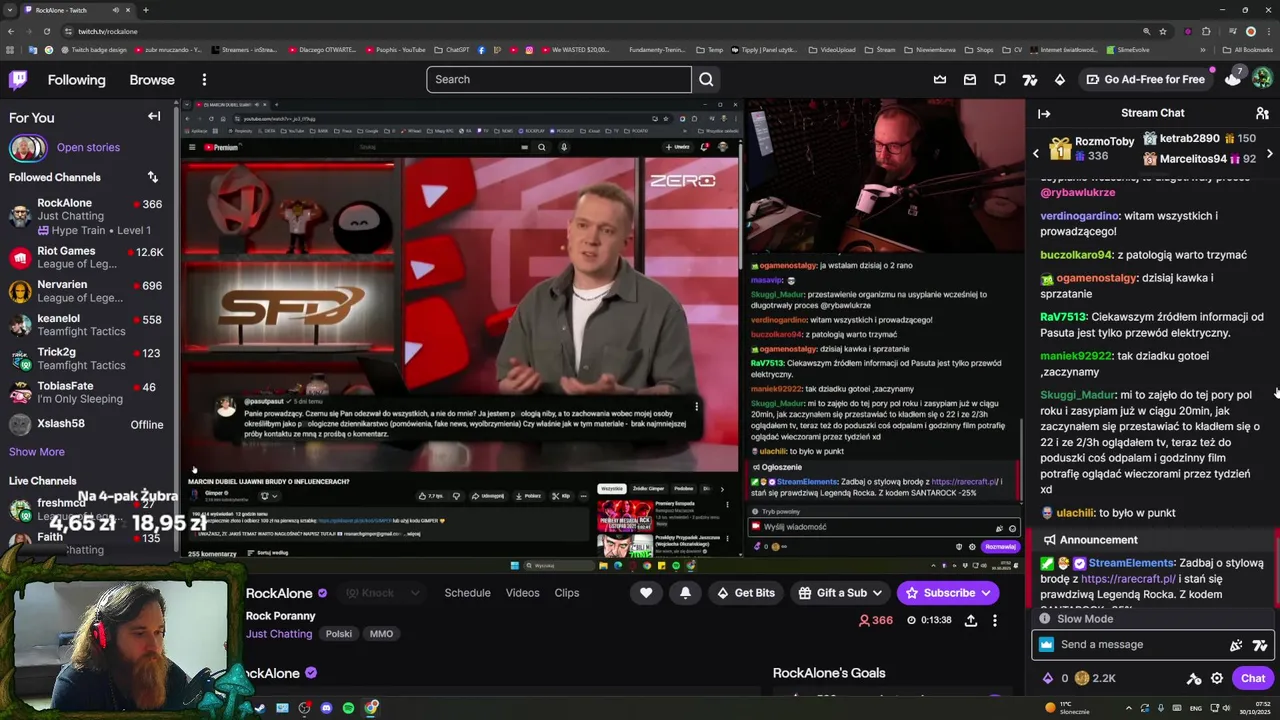Open the Videos tab
The height and width of the screenshot is (720, 1280).
pos(522,593)
